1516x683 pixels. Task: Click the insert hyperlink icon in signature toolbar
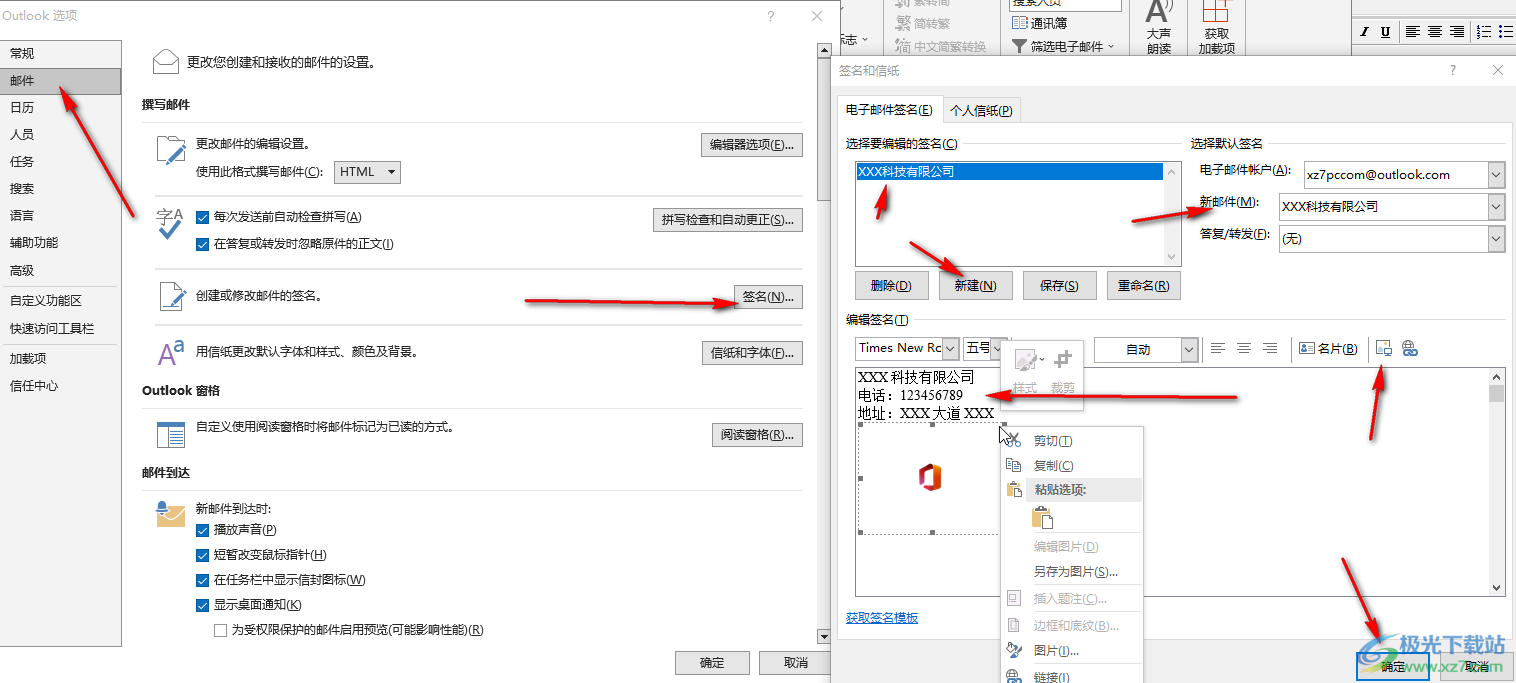pyautogui.click(x=1410, y=348)
